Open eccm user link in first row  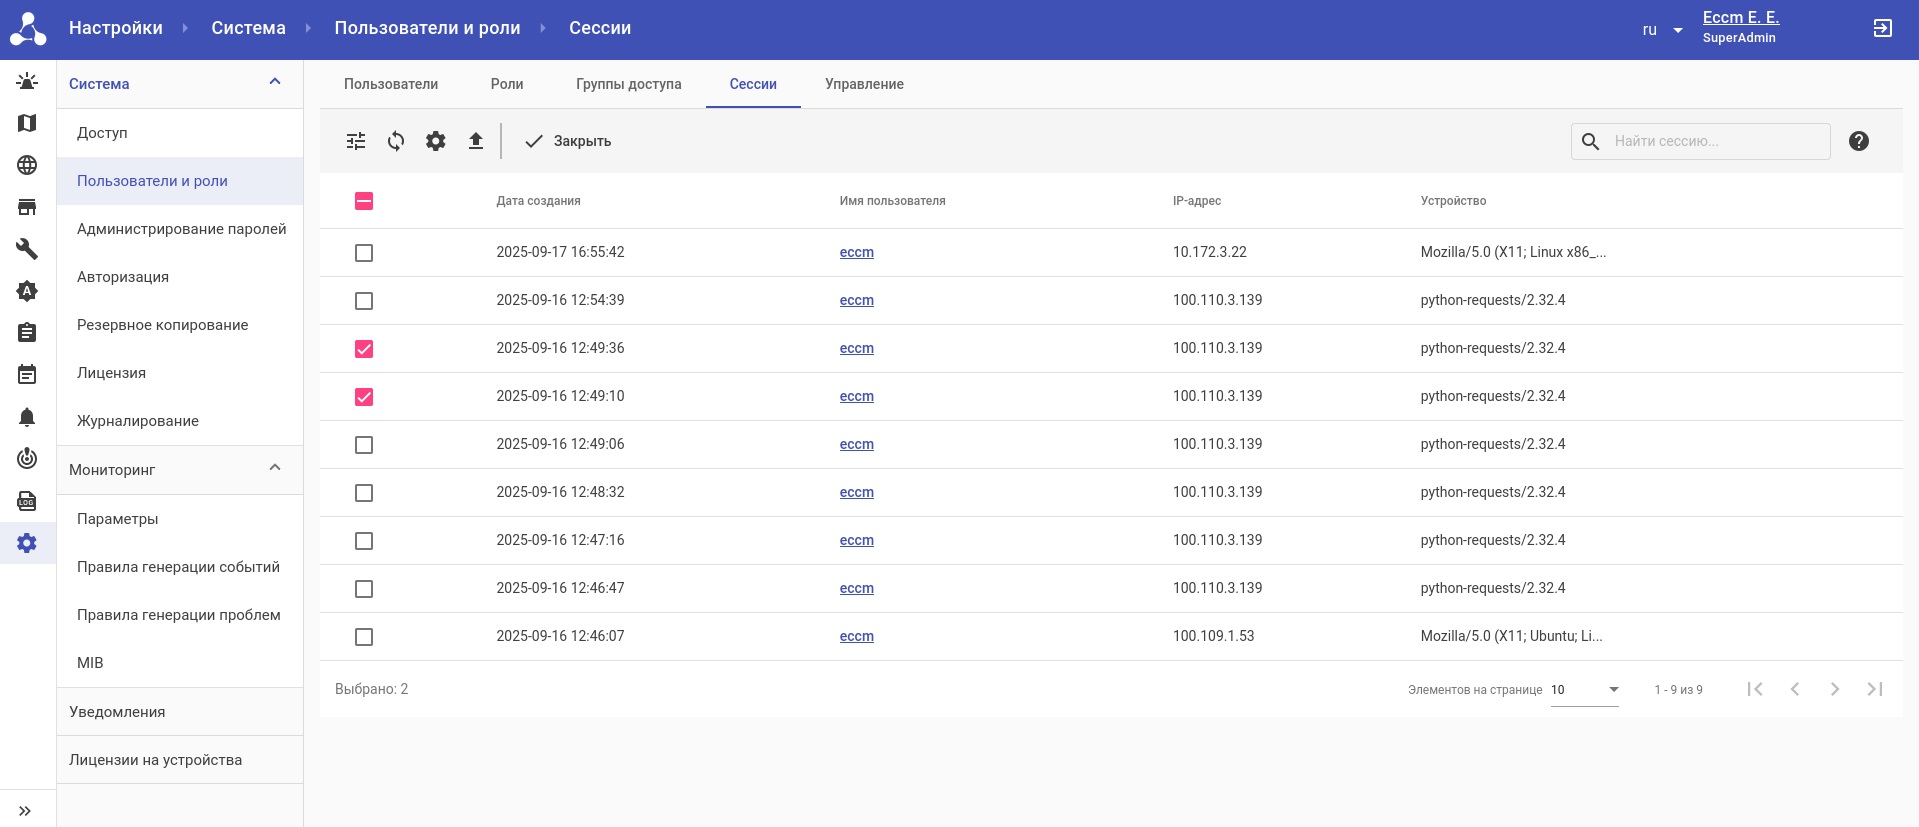coord(856,252)
